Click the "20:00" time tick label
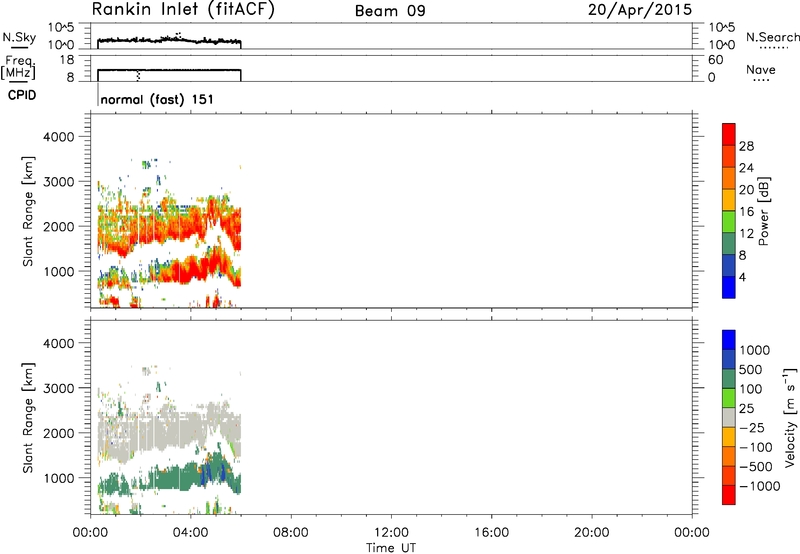The image size is (800, 554). point(591,533)
